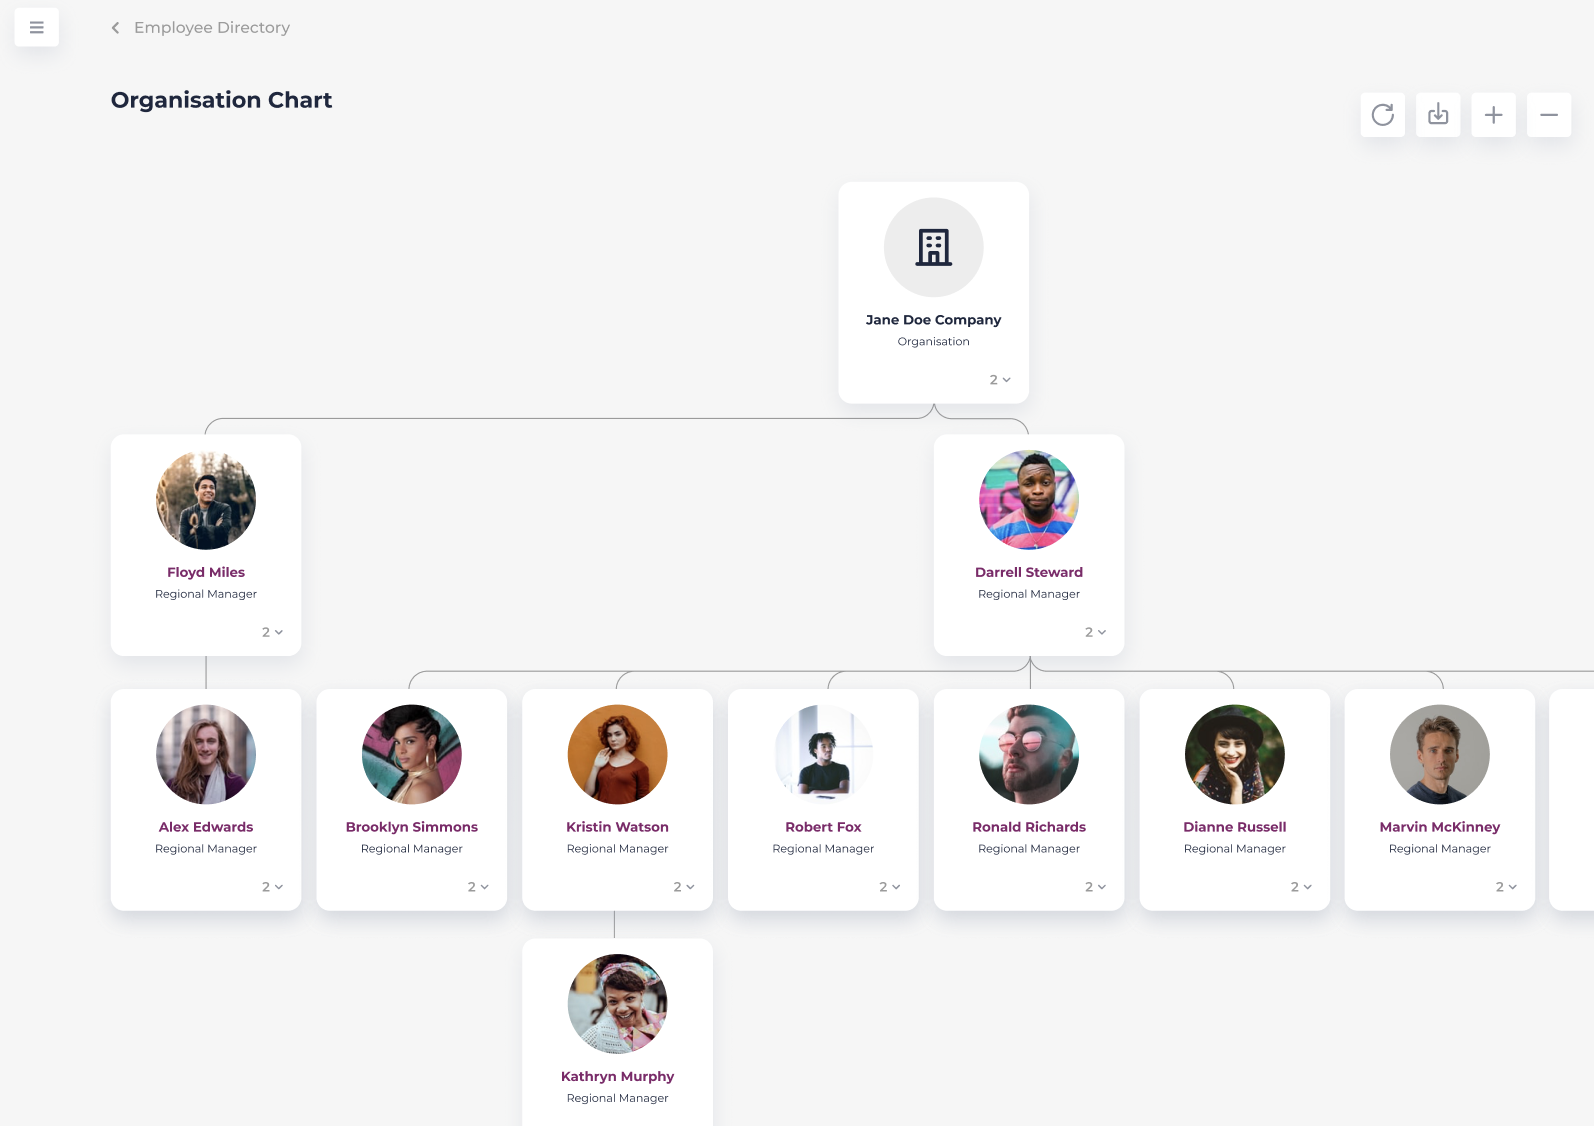This screenshot has width=1594, height=1126.
Task: Expand Marvin McKinney's reports
Action: [x=1506, y=887]
